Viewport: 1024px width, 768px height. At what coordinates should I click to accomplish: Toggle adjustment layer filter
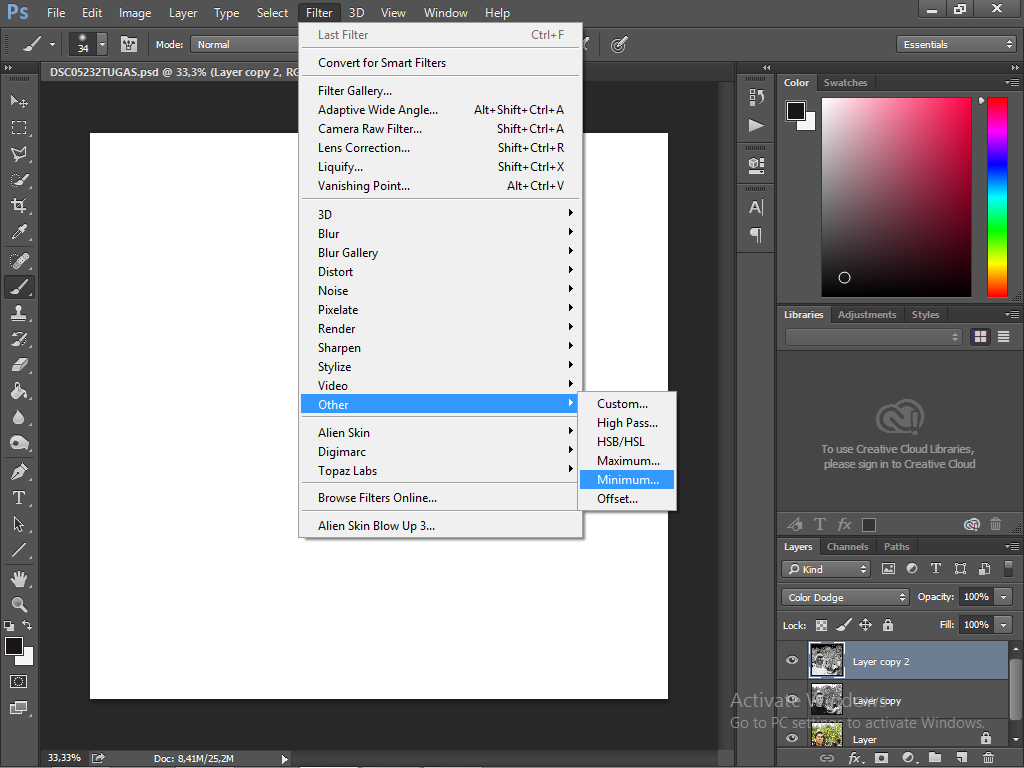pos(912,569)
